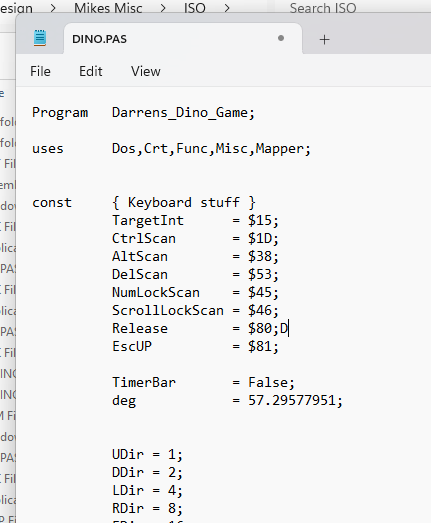Open the File menu

[40, 71]
